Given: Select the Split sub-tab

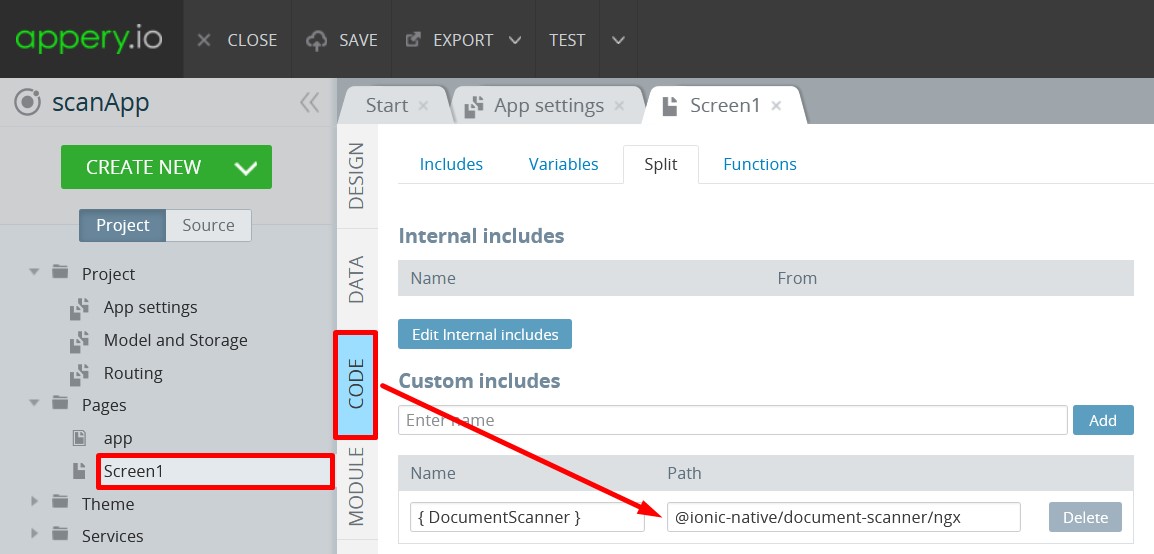Looking at the screenshot, I should (x=661, y=164).
